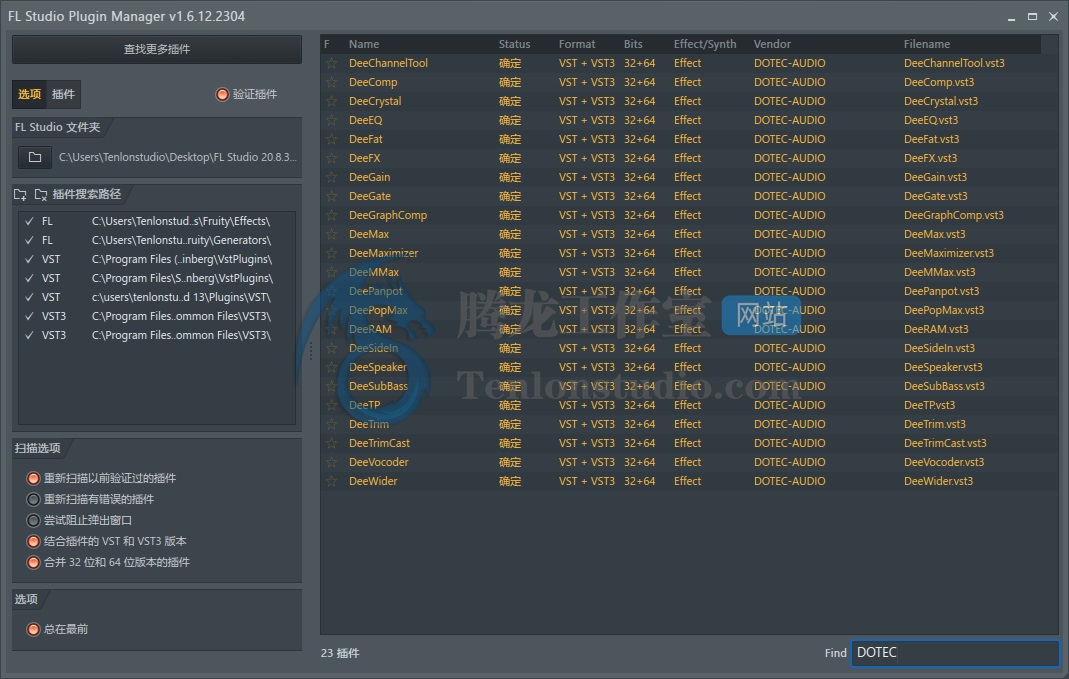The width and height of the screenshot is (1069, 679).
Task: Sort plugins by Bits column
Action: [633, 44]
